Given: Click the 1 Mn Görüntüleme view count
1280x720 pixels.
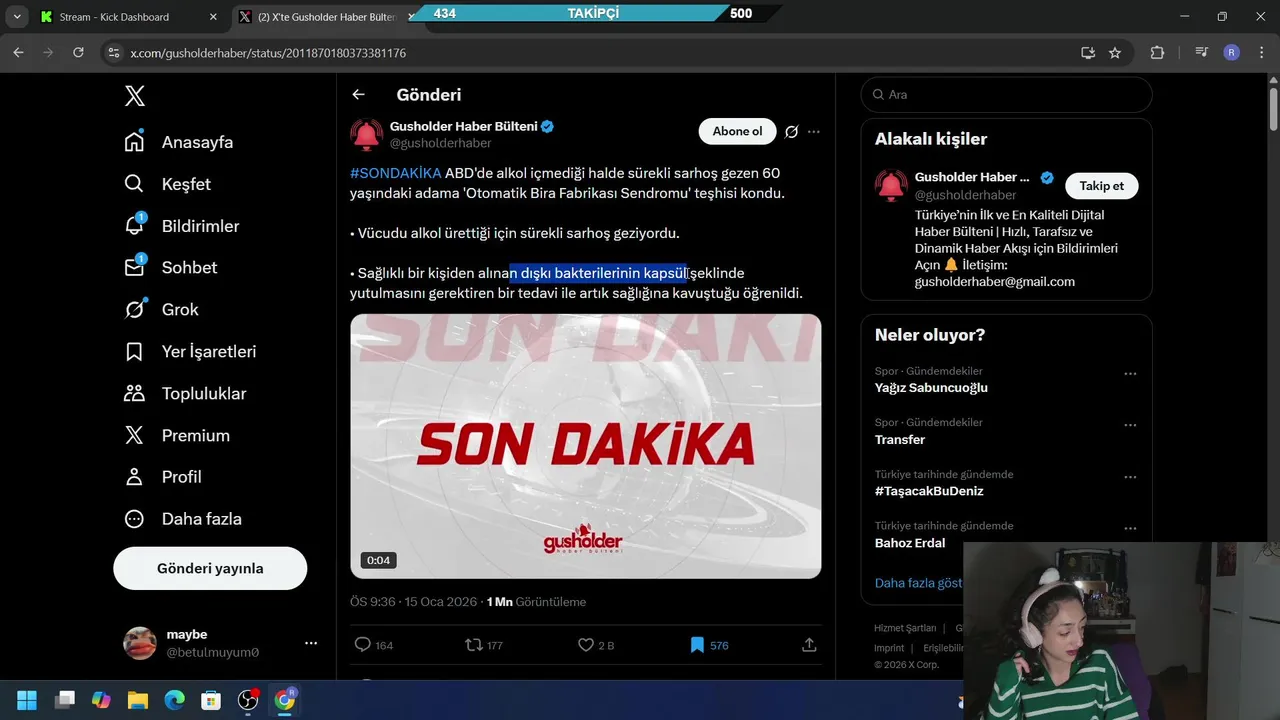Looking at the screenshot, I should [536, 602].
